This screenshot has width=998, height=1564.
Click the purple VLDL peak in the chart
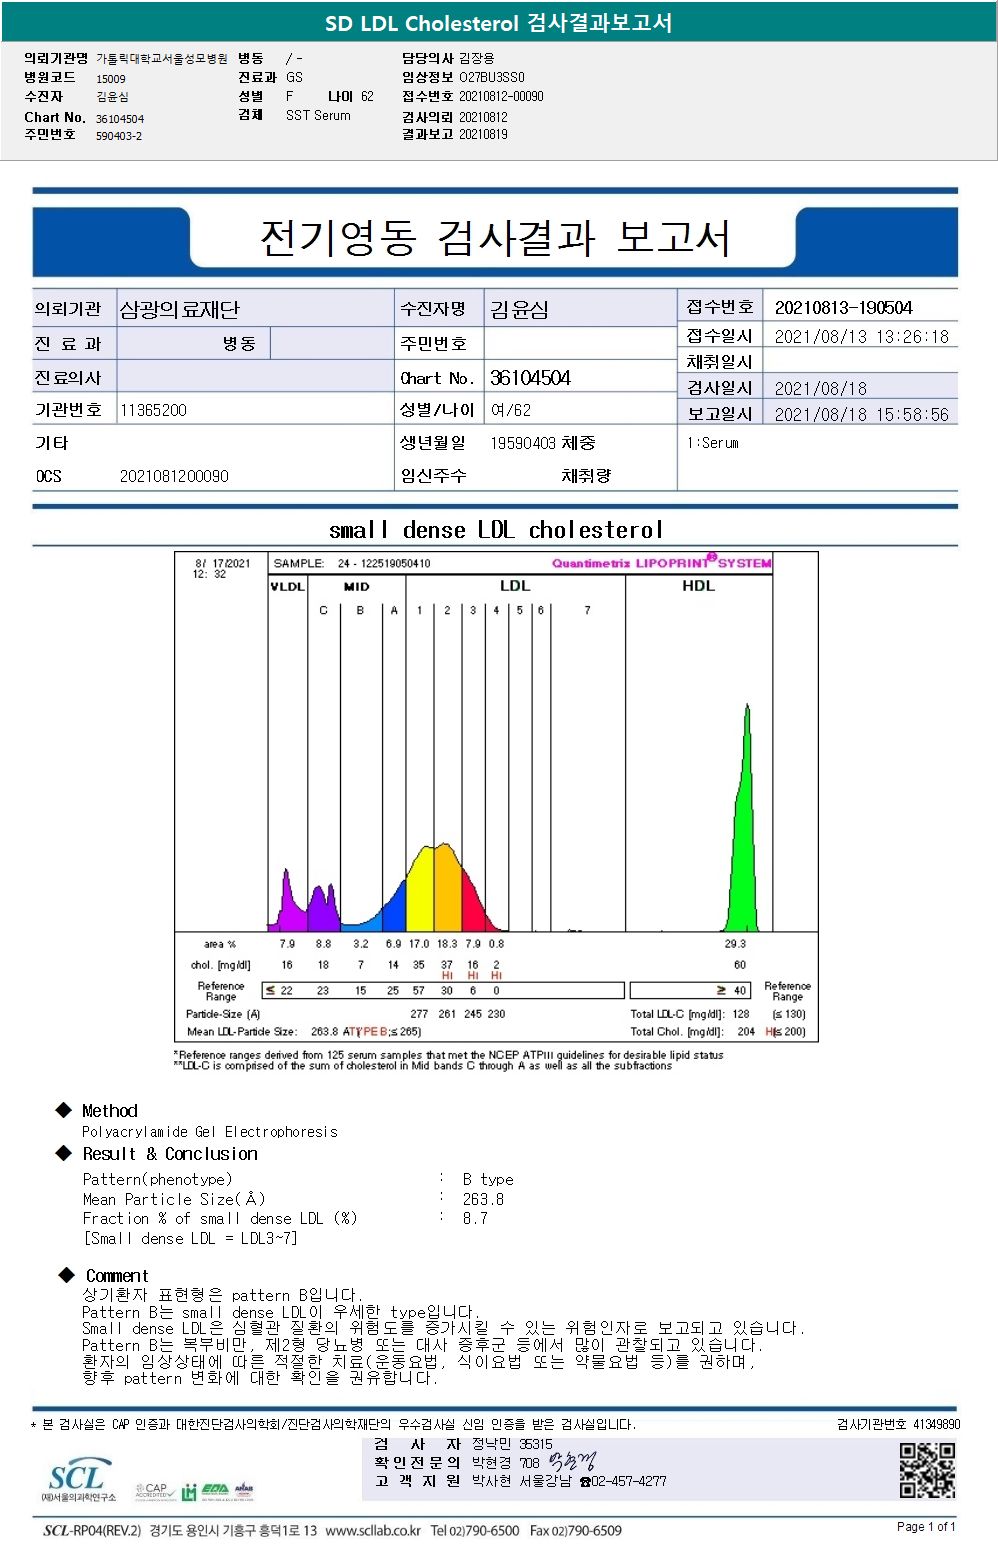[289, 902]
